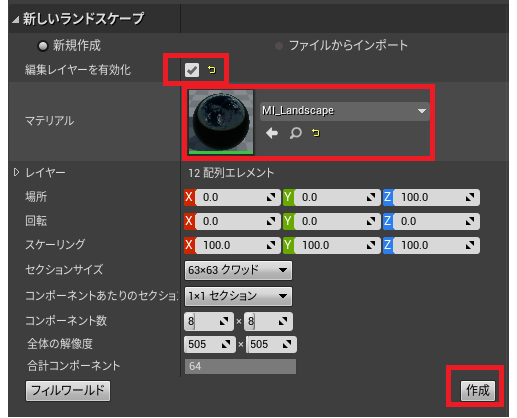This screenshot has height=418, width=517.
Task: Reset material to default yellow arrow
Action: (315, 133)
